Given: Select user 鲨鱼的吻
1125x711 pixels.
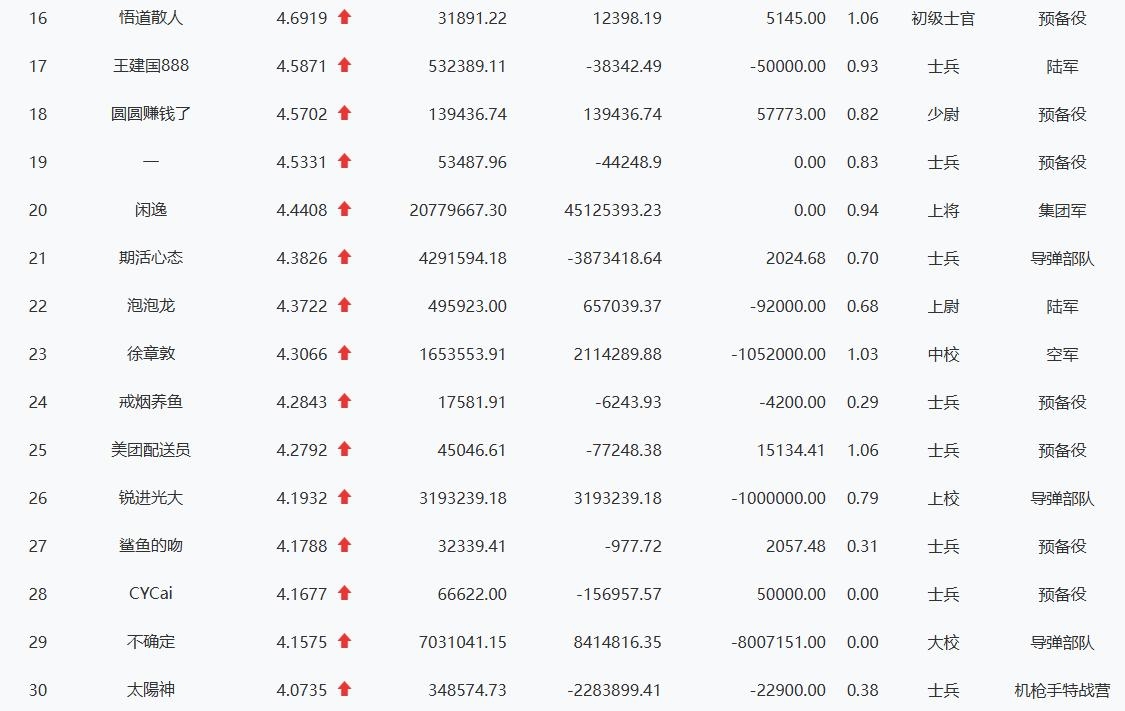Looking at the screenshot, I should coord(151,546).
